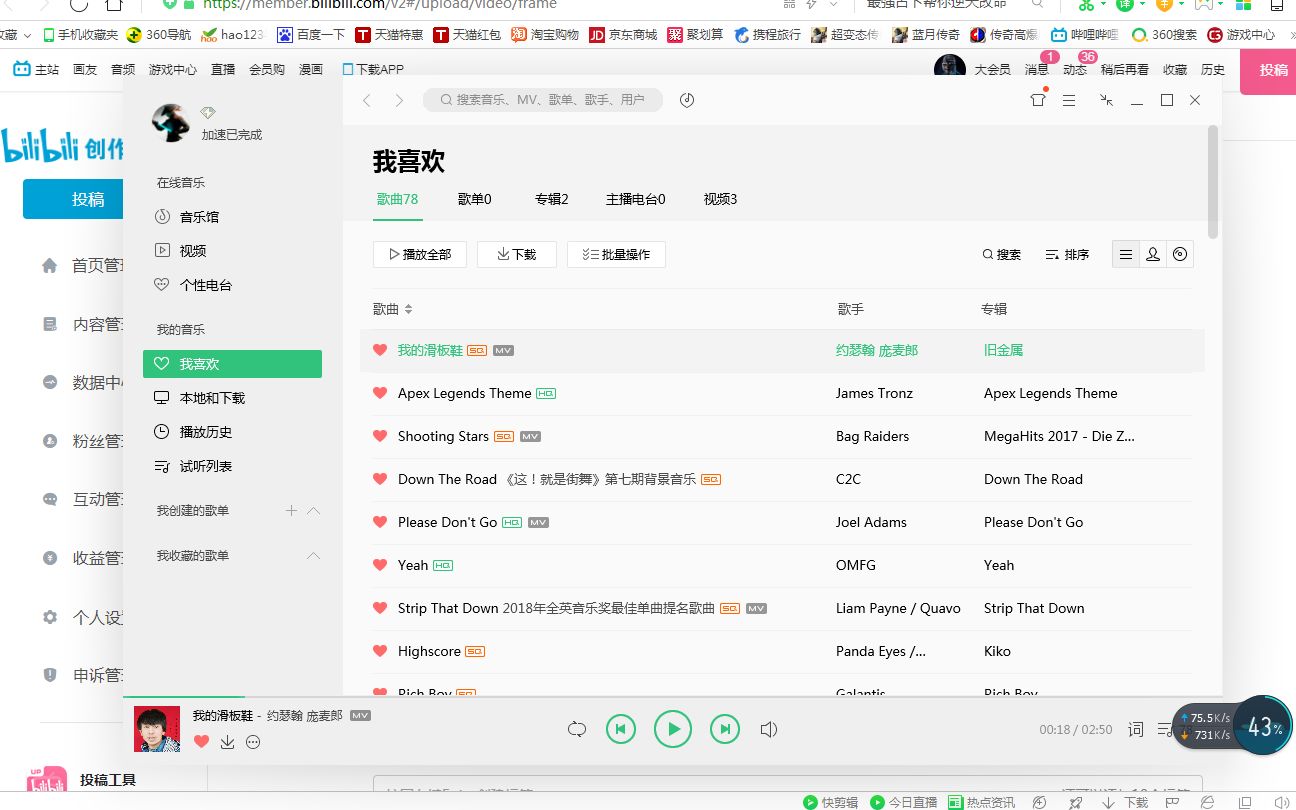Image resolution: width=1296 pixels, height=810 pixels.
Task: Sort by the 歌曲 column header arrows
Action: click(408, 309)
